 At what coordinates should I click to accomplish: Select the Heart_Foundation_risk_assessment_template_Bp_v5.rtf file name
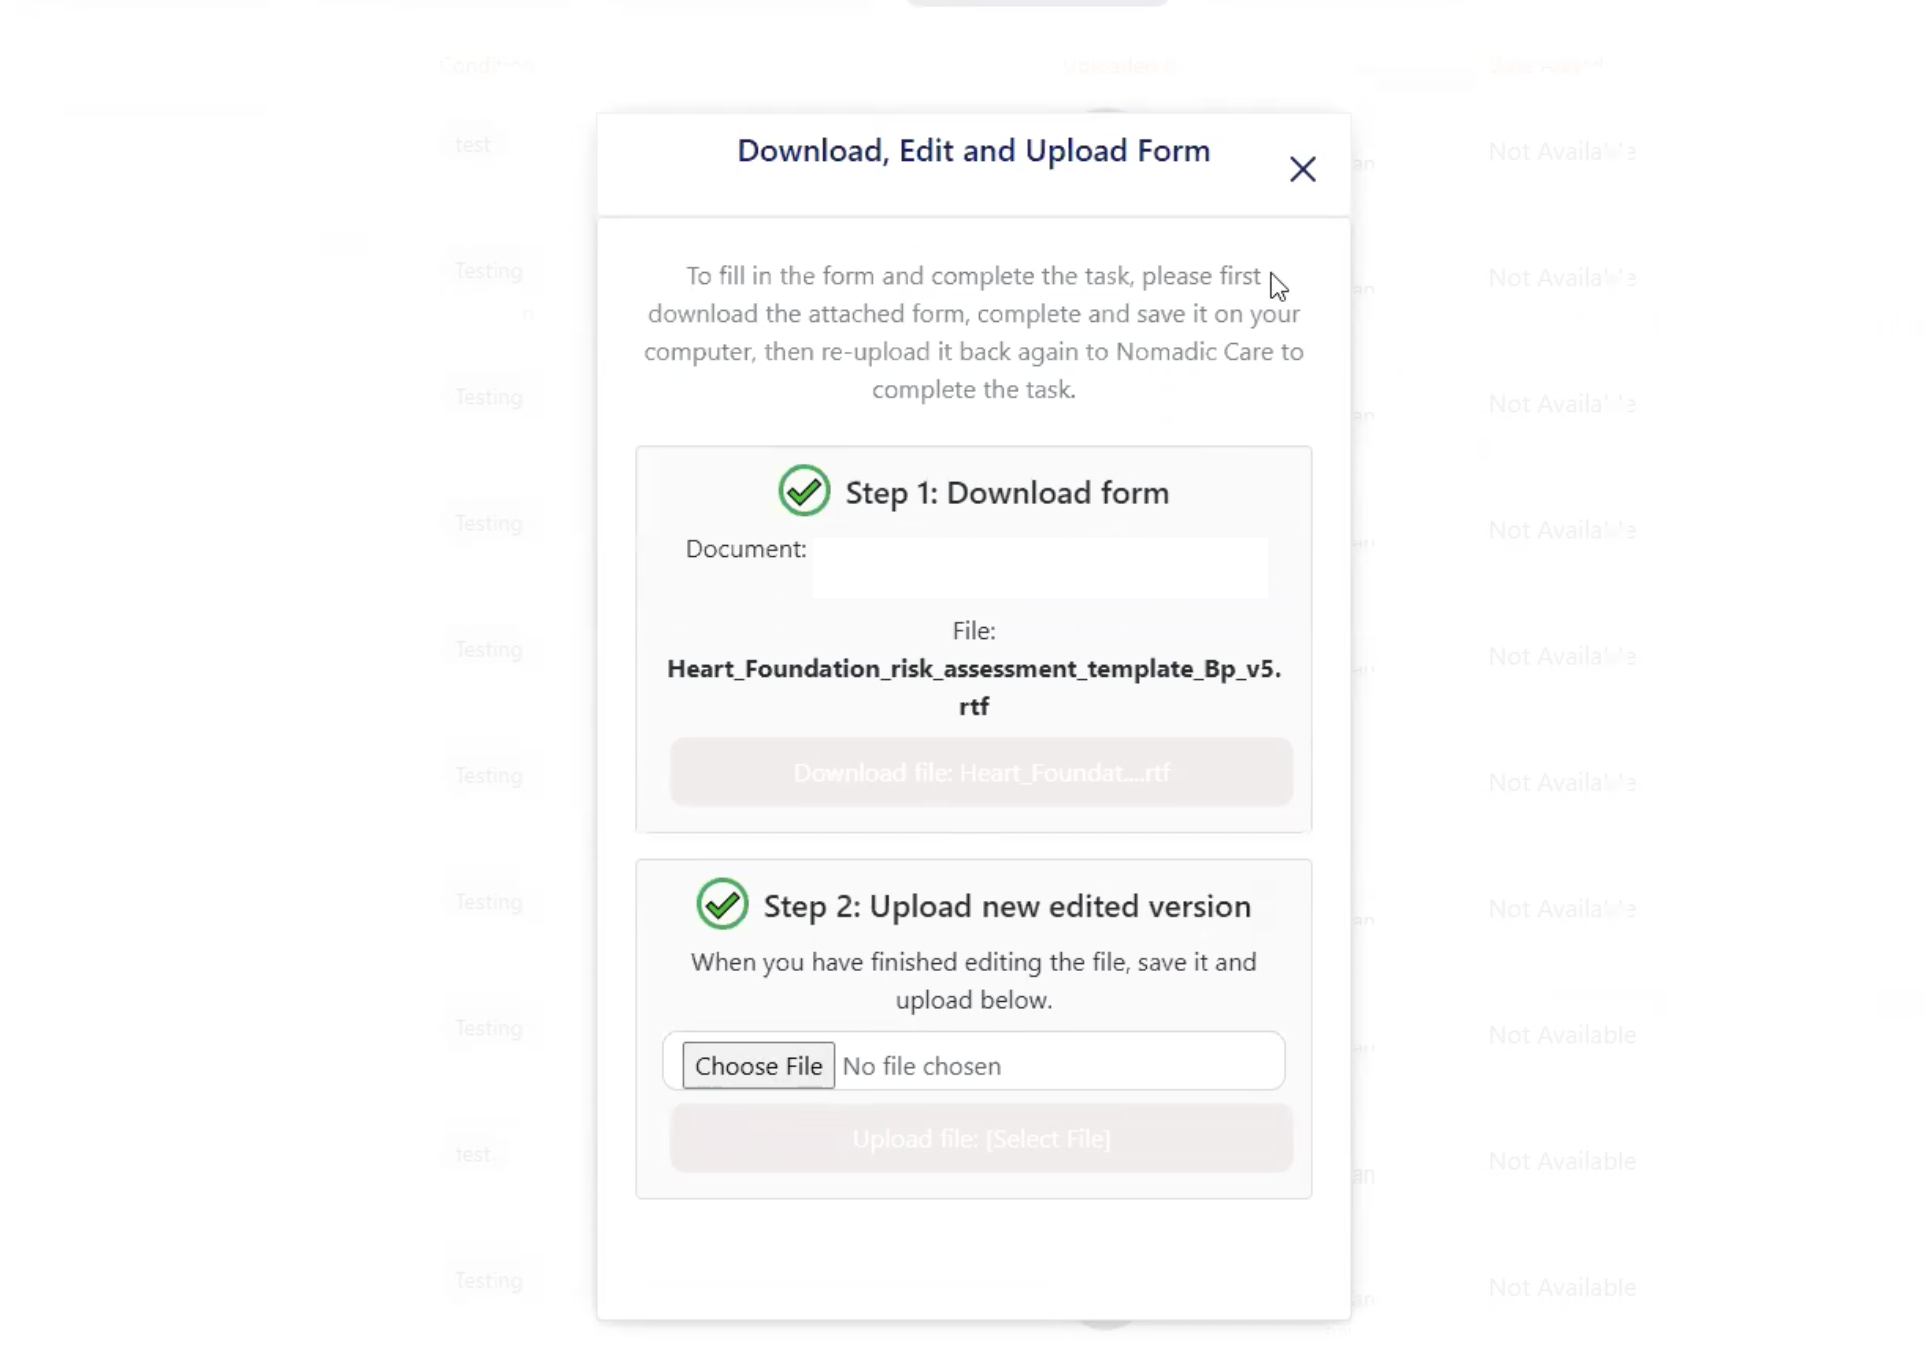click(x=973, y=686)
